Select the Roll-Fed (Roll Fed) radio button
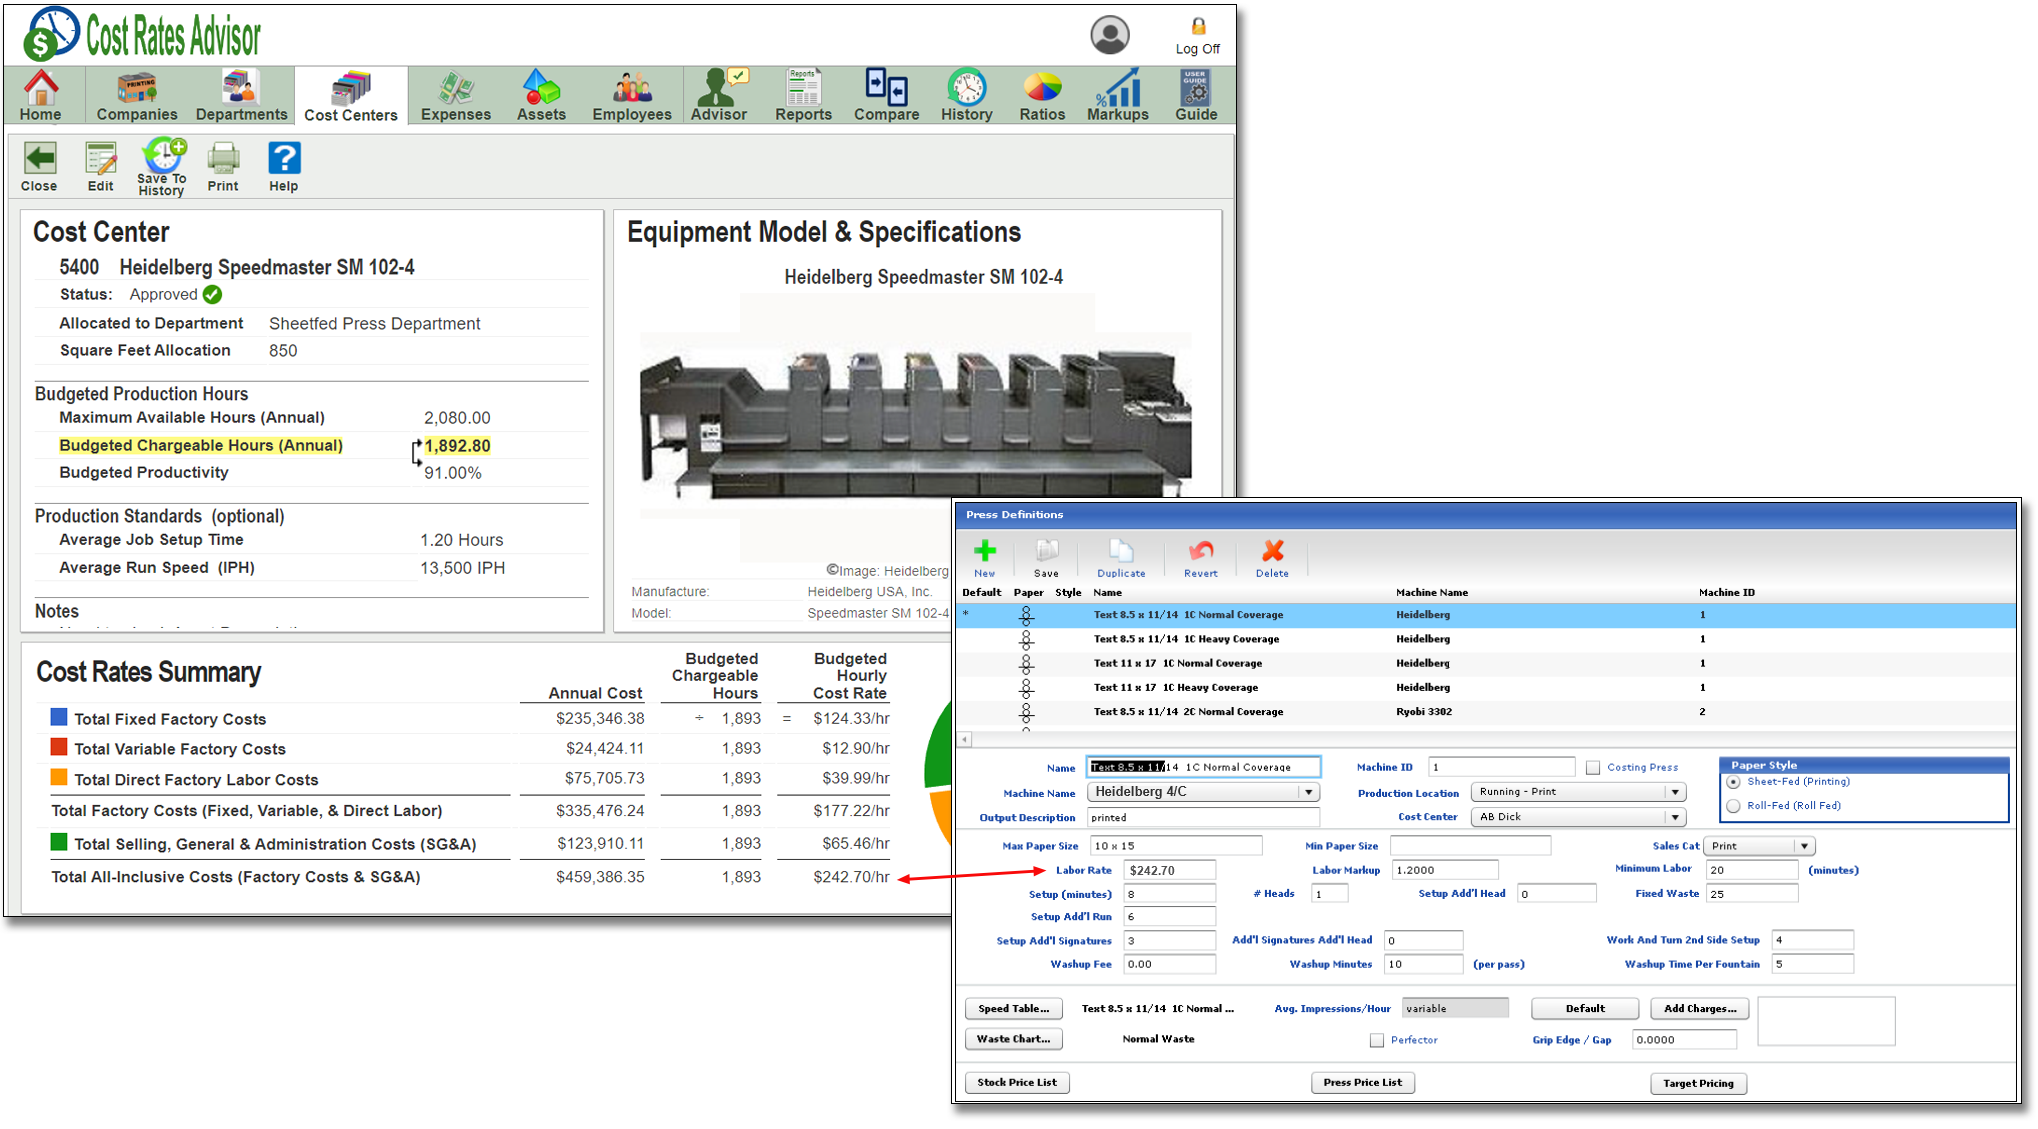2038x1129 pixels. [1734, 806]
